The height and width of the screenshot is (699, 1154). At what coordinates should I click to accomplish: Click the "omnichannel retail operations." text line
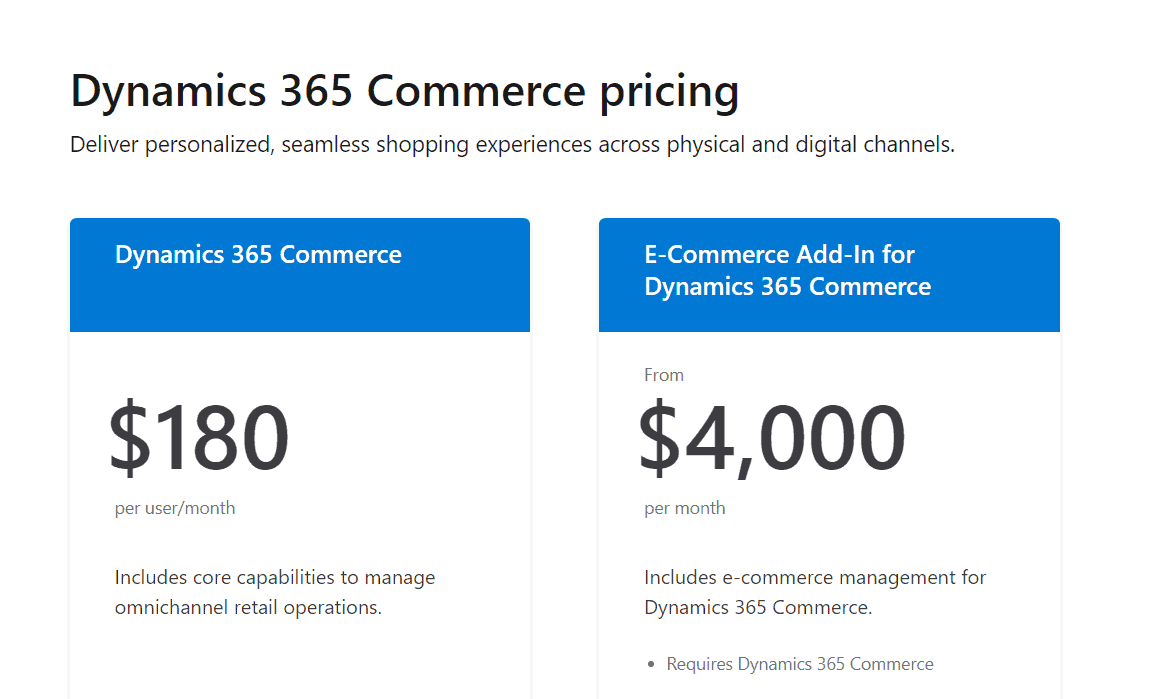(x=248, y=607)
